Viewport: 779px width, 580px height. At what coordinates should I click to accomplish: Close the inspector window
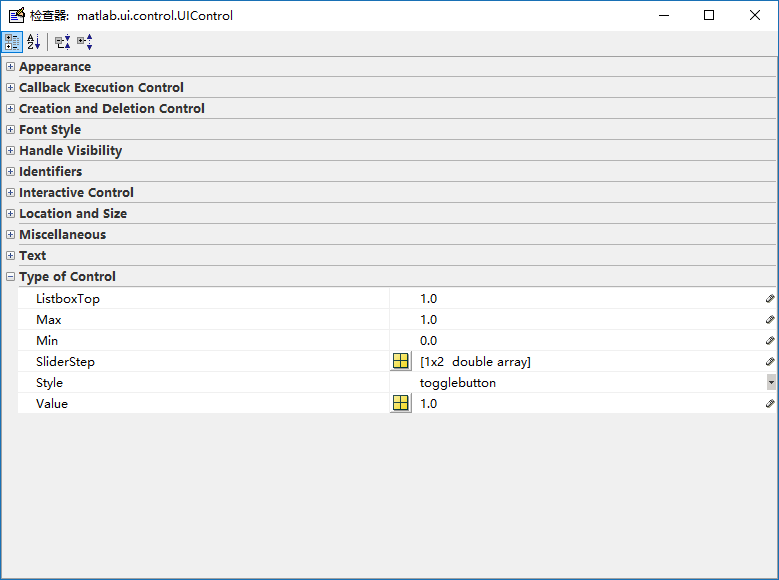755,15
